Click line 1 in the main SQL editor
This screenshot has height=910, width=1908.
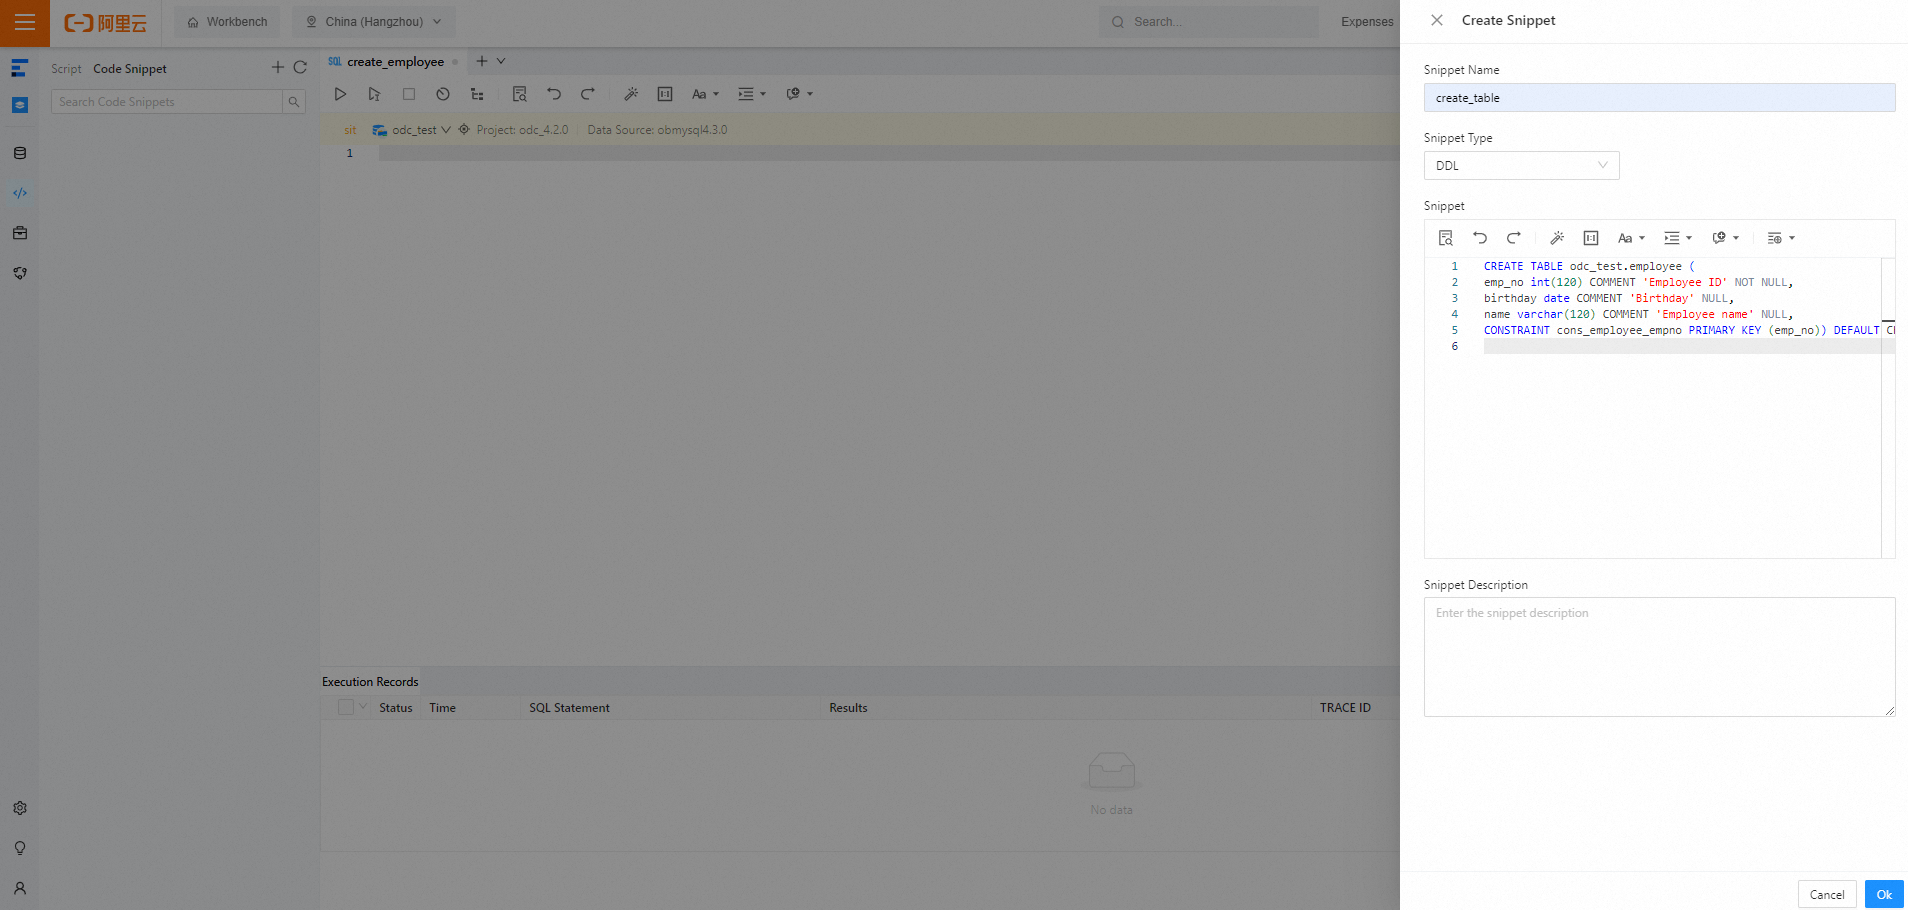click(889, 153)
